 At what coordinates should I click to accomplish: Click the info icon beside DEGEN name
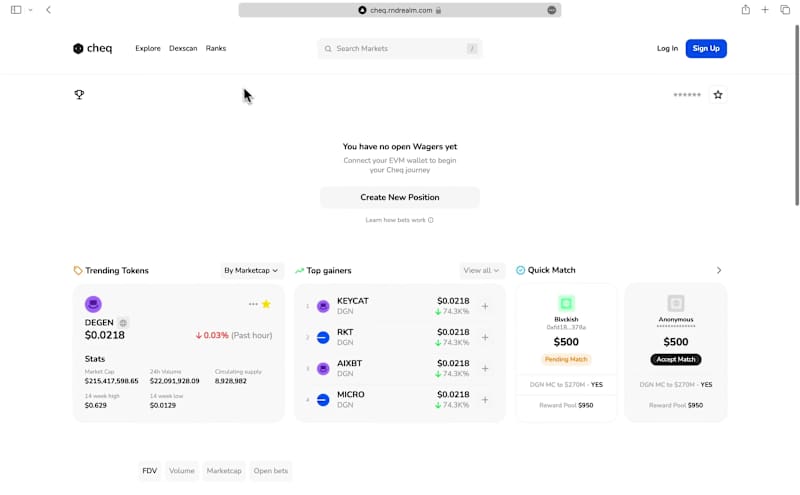point(123,323)
